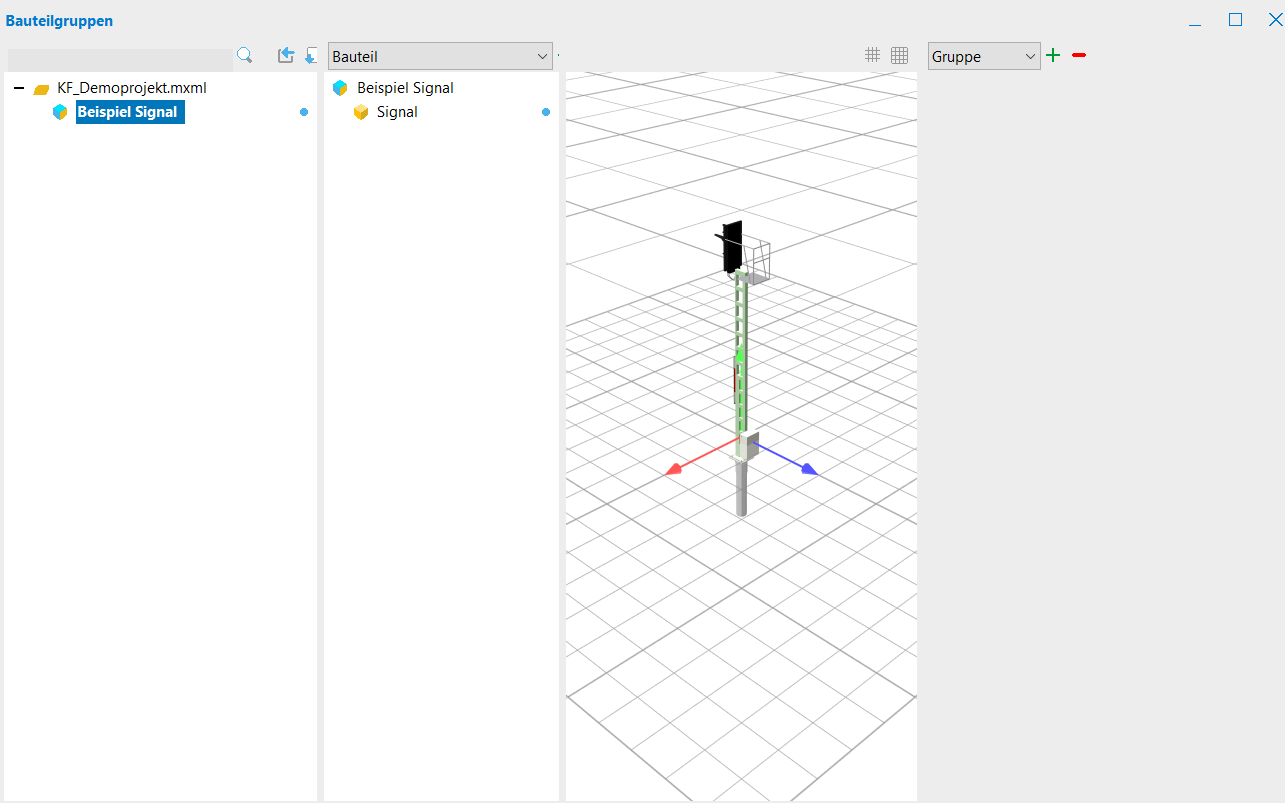Click the yellow cube icon beside Signal
This screenshot has height=803, width=1285.
(x=361, y=112)
